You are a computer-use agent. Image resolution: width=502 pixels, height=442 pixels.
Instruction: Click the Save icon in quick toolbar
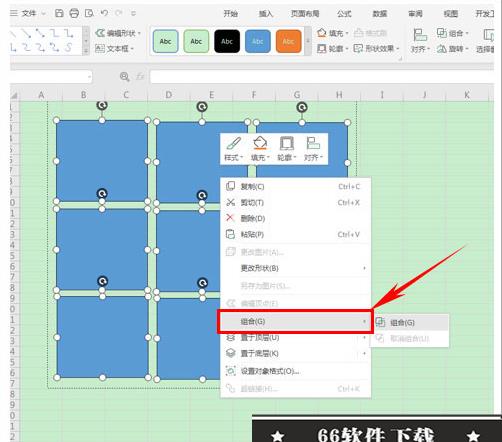(x=59, y=13)
